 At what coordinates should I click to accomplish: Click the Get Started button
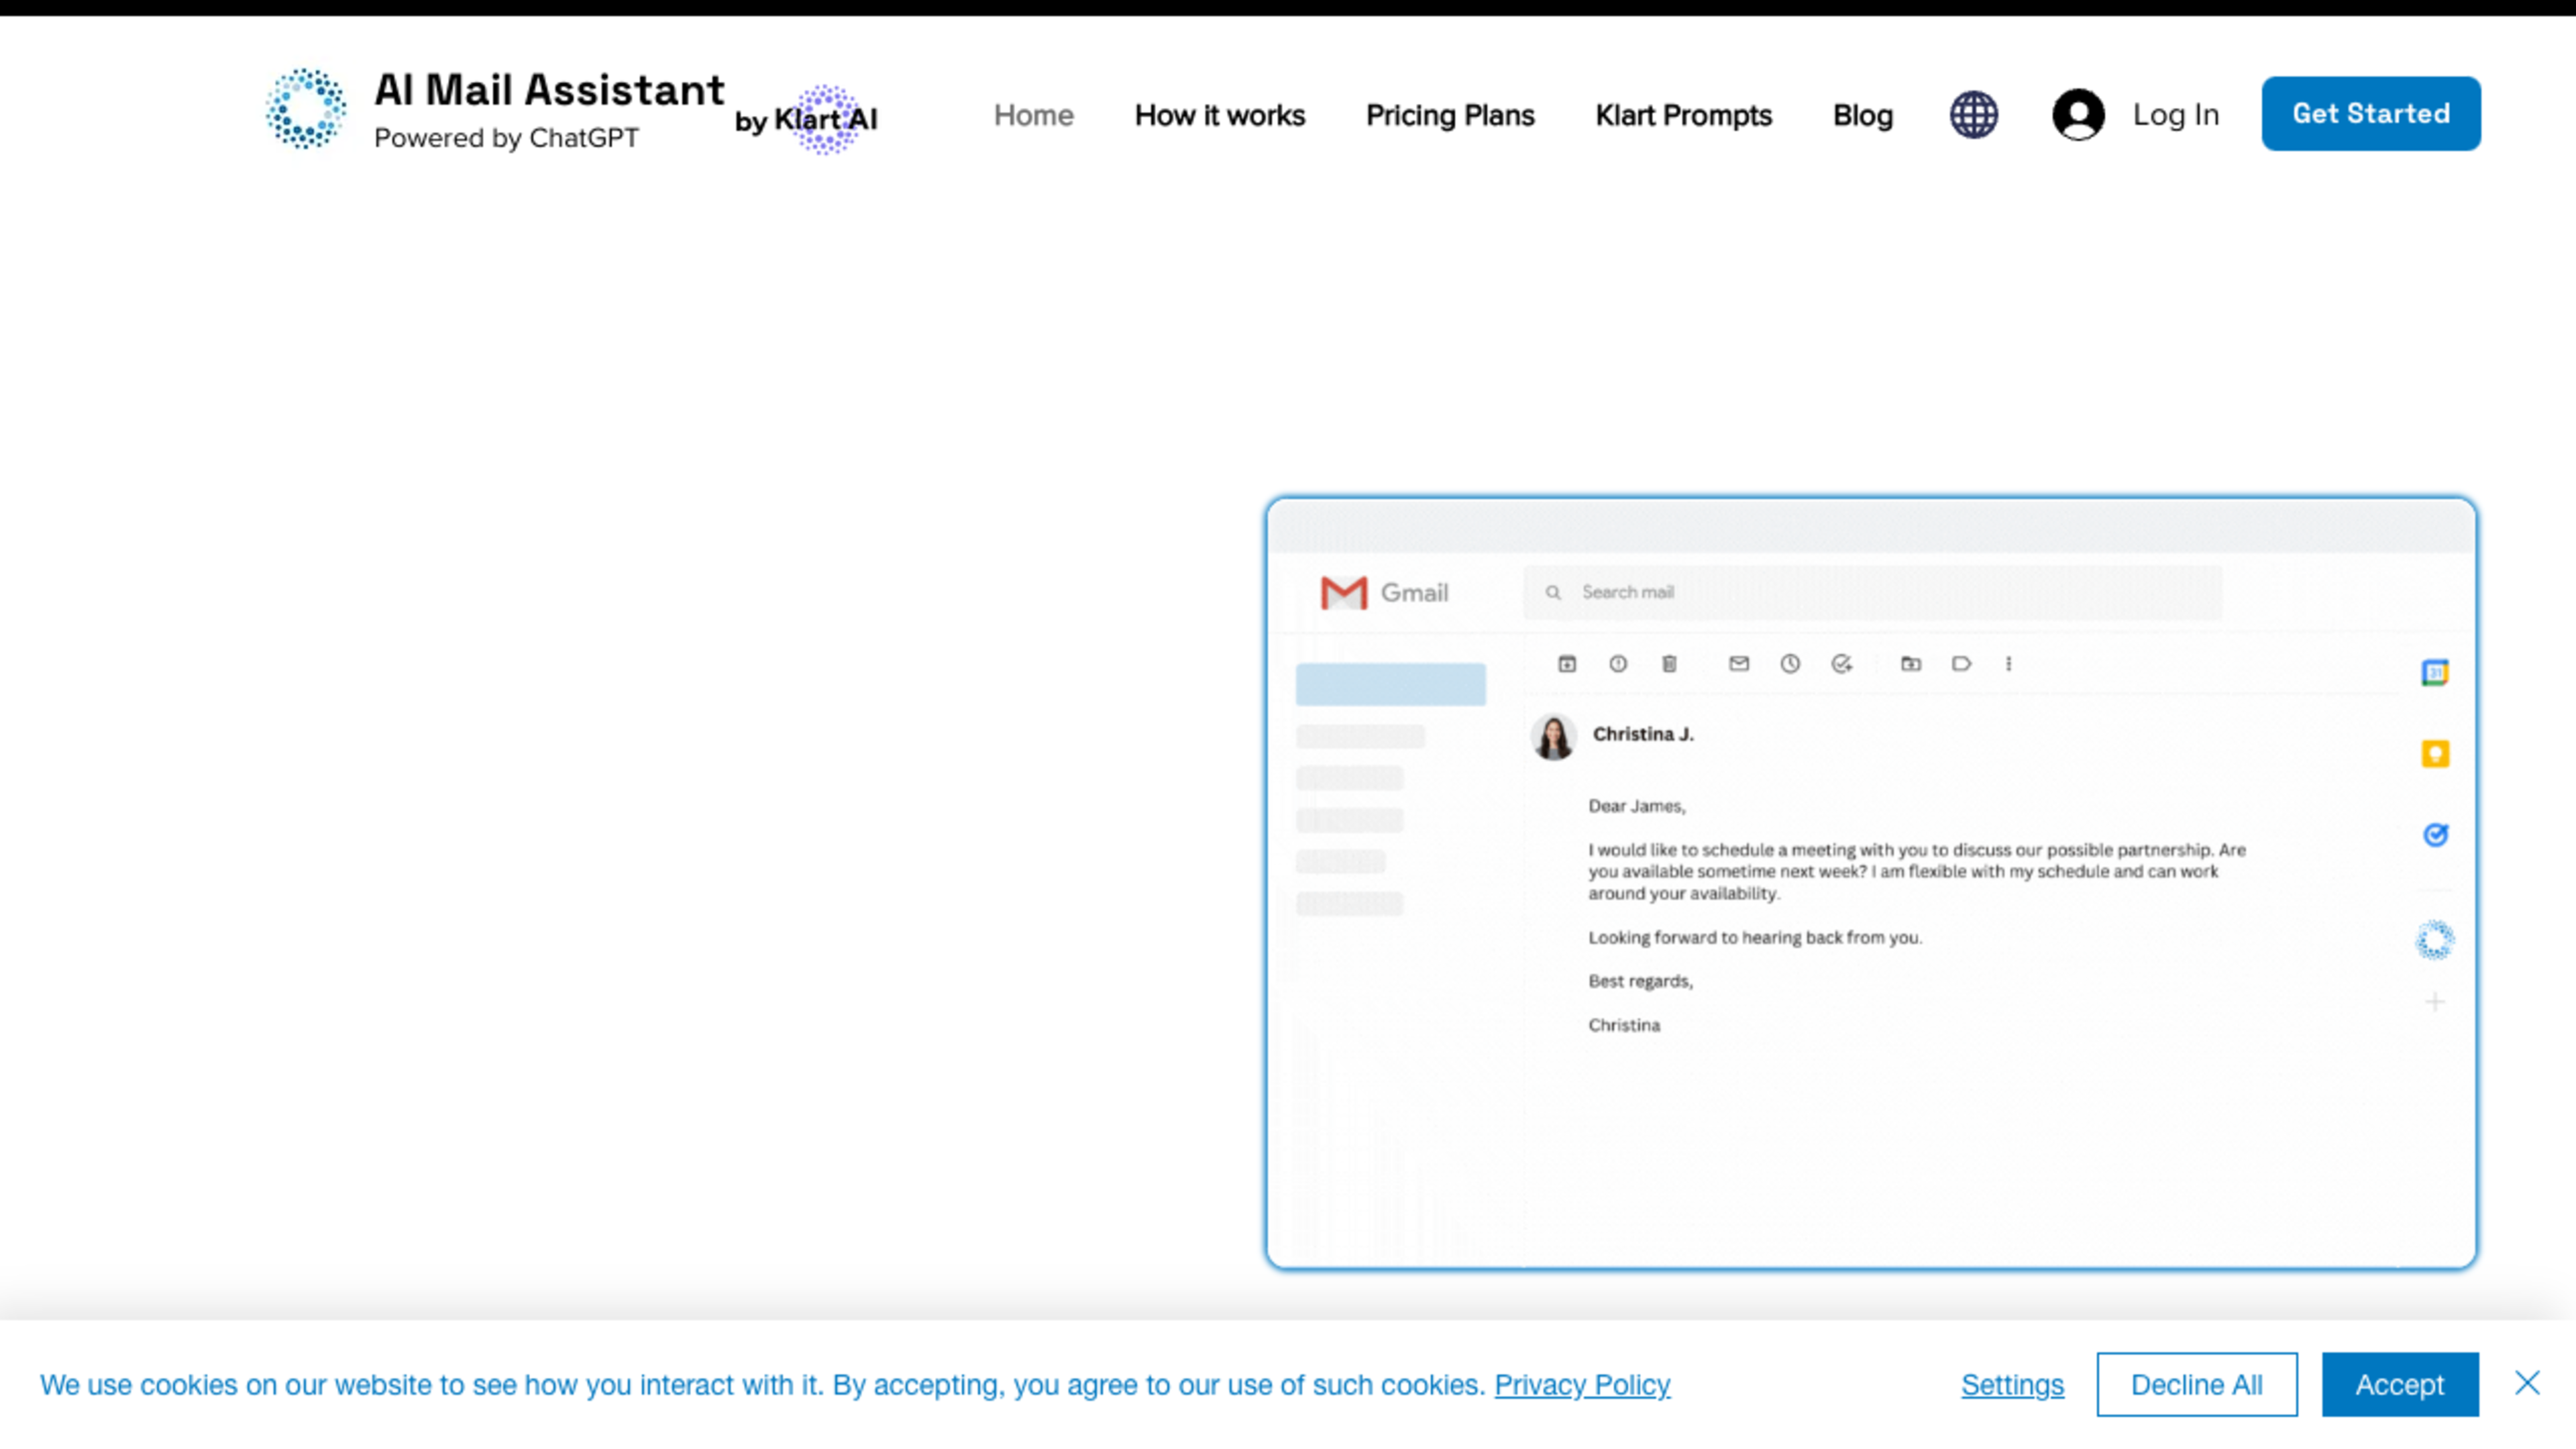(2371, 113)
